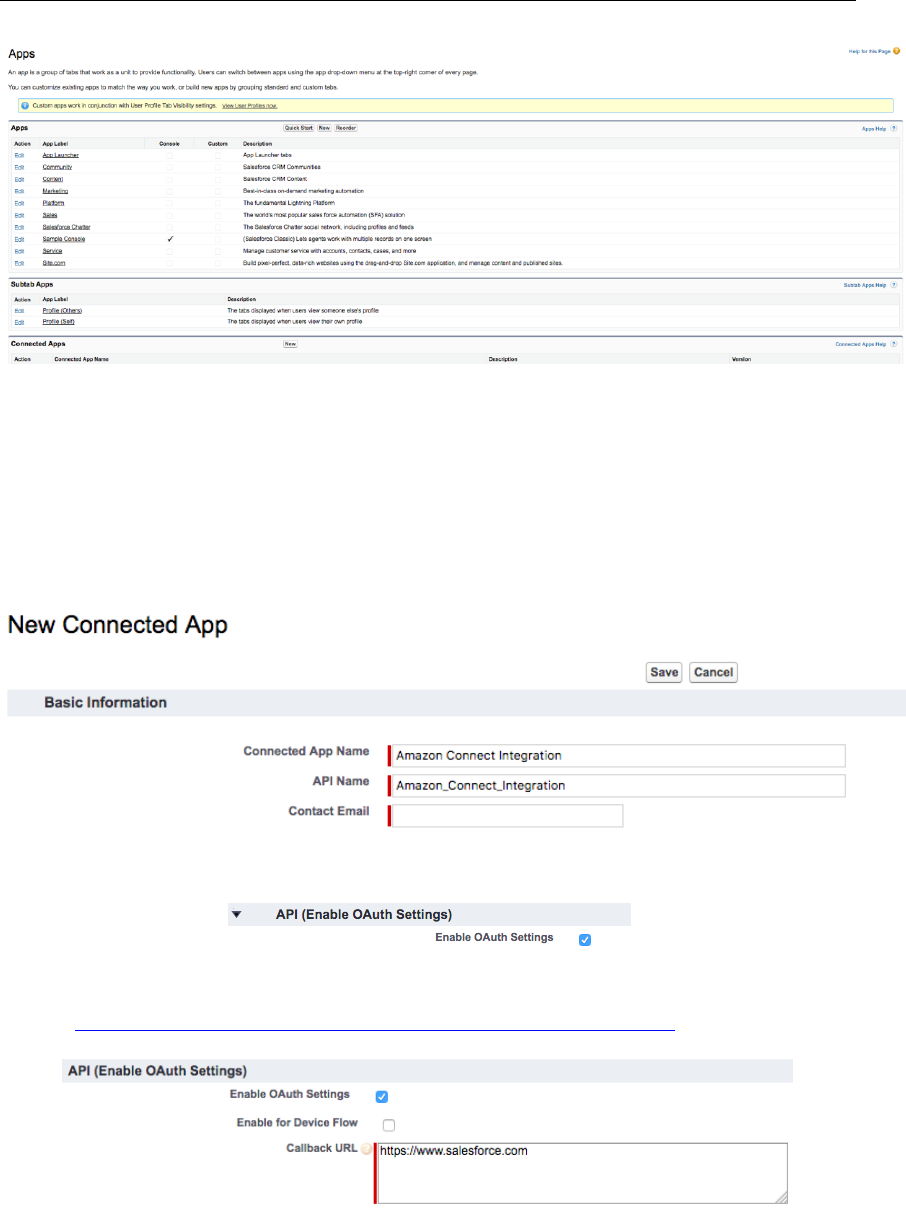Click 'App Launcher tabs' description text
The width and height of the screenshot is (906, 1211).
pos(267,155)
